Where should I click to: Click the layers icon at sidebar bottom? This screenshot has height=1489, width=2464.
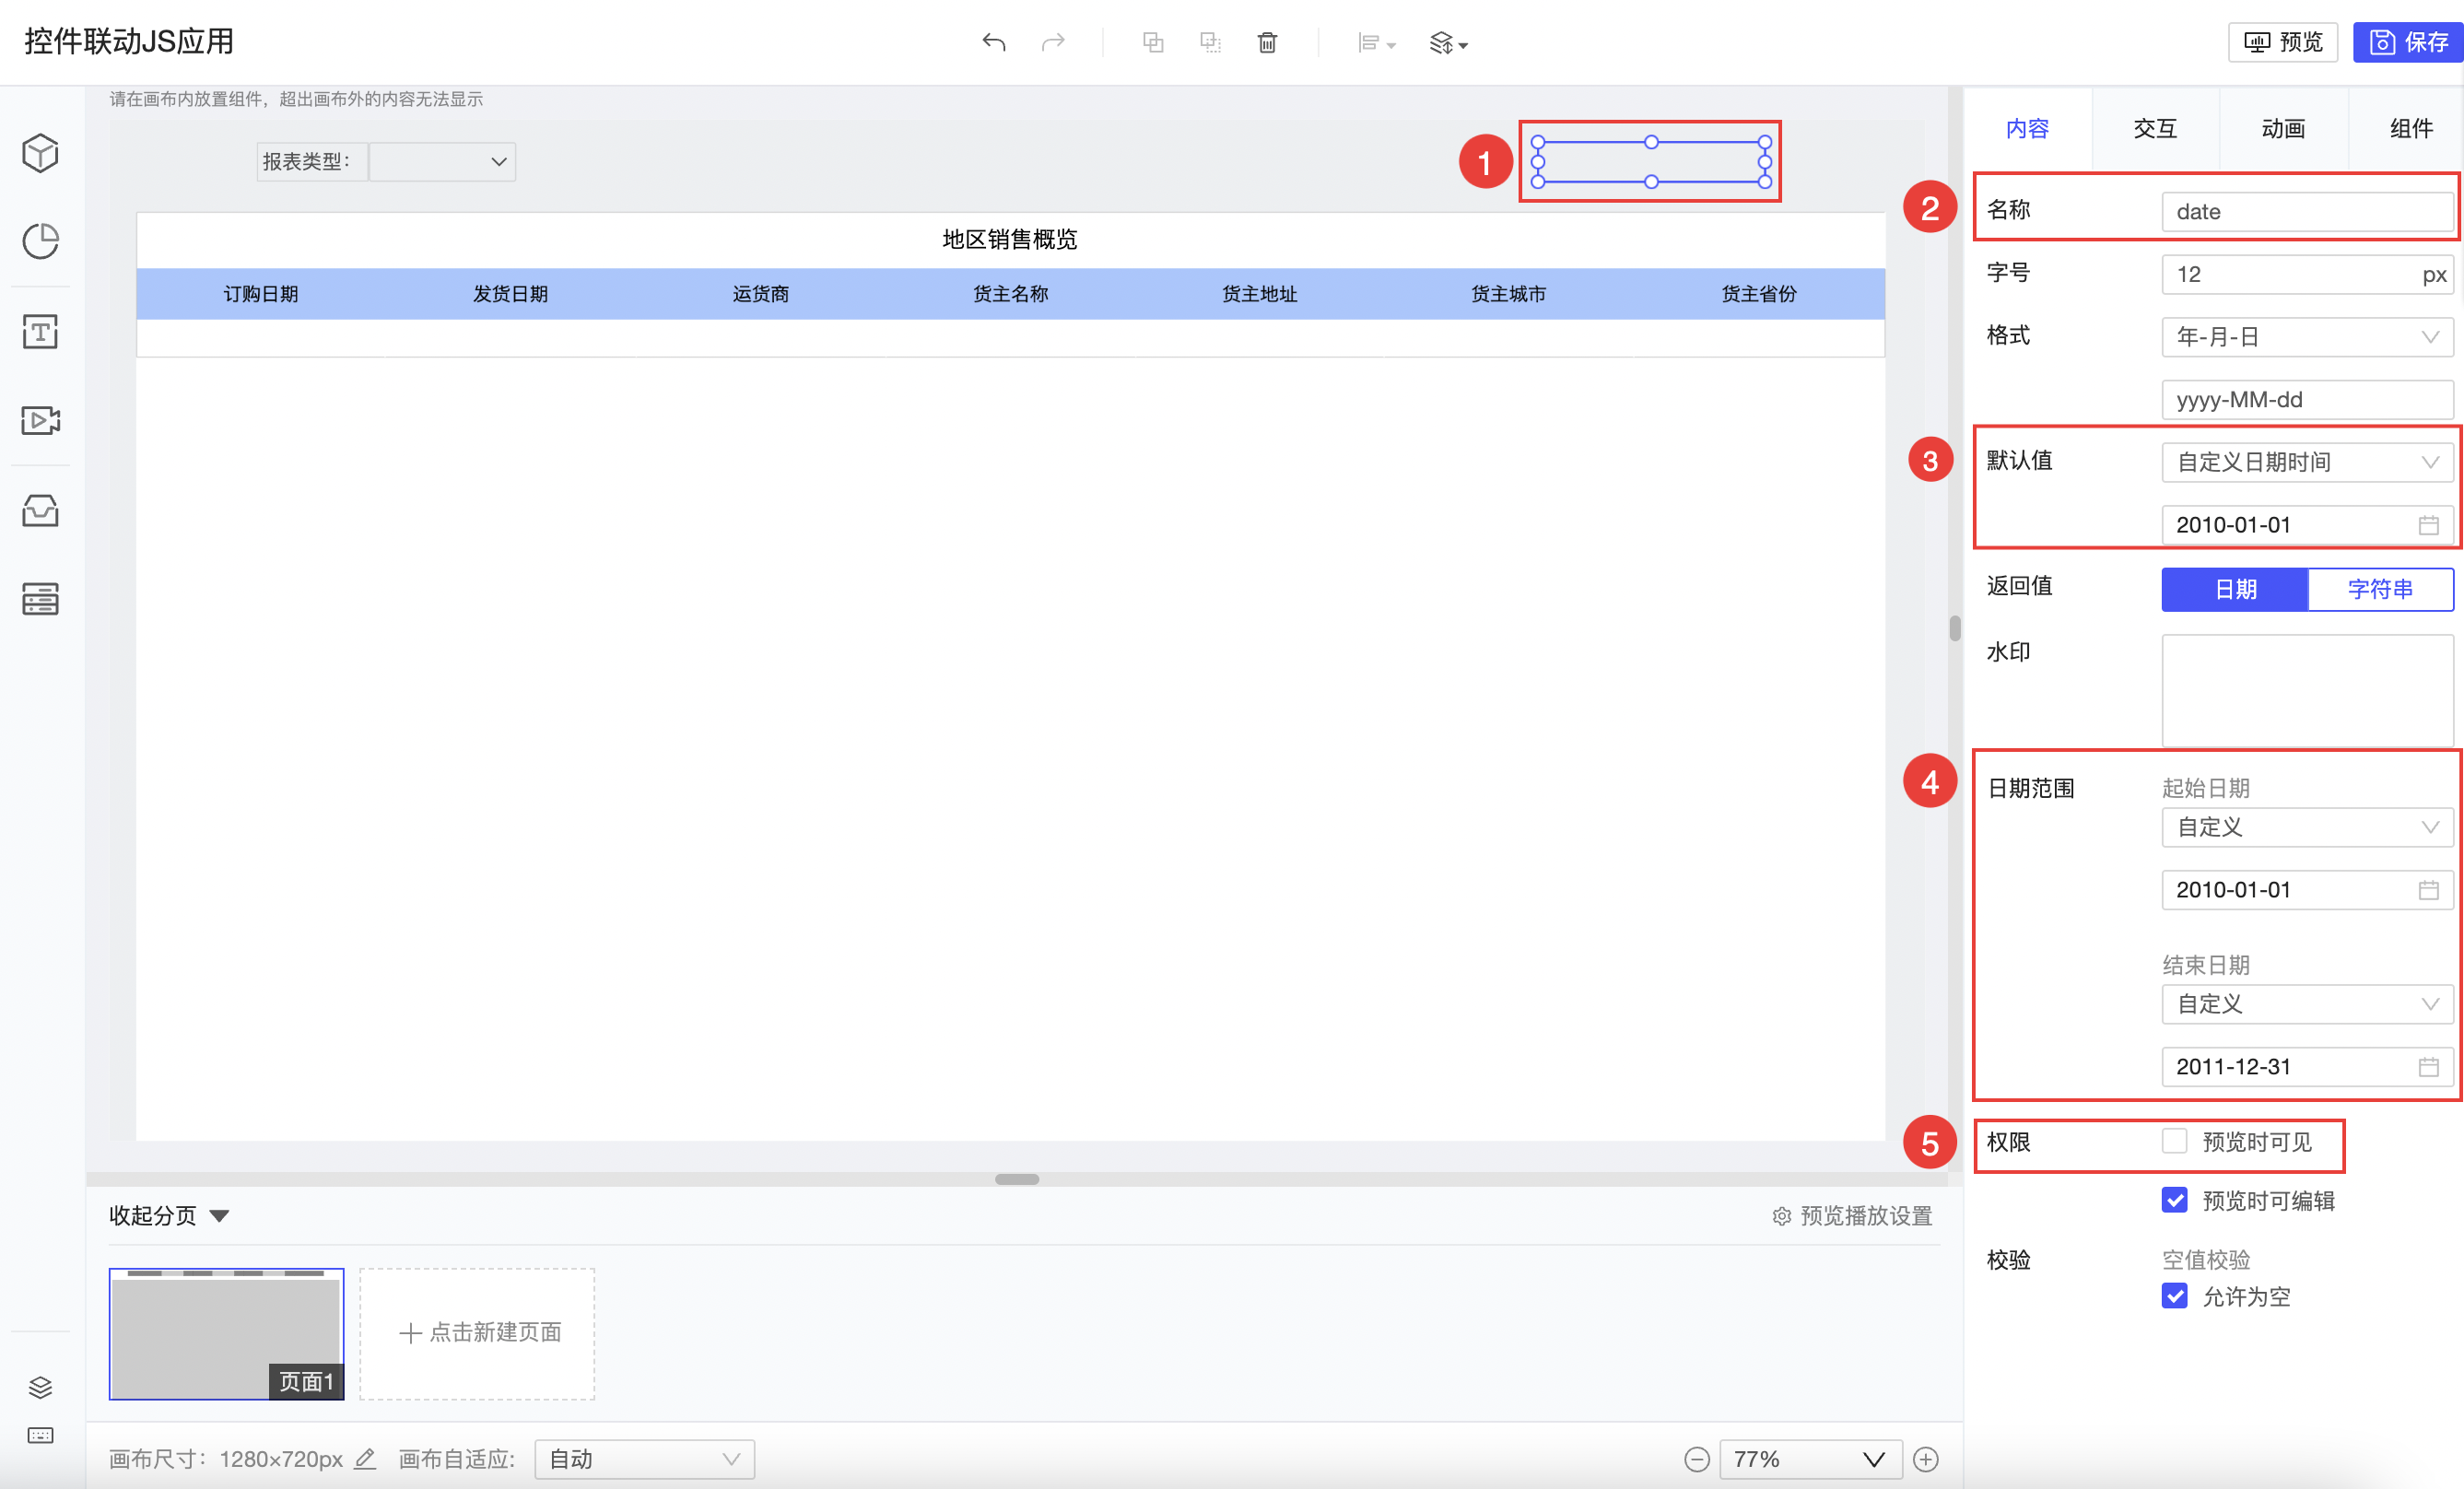(40, 1386)
